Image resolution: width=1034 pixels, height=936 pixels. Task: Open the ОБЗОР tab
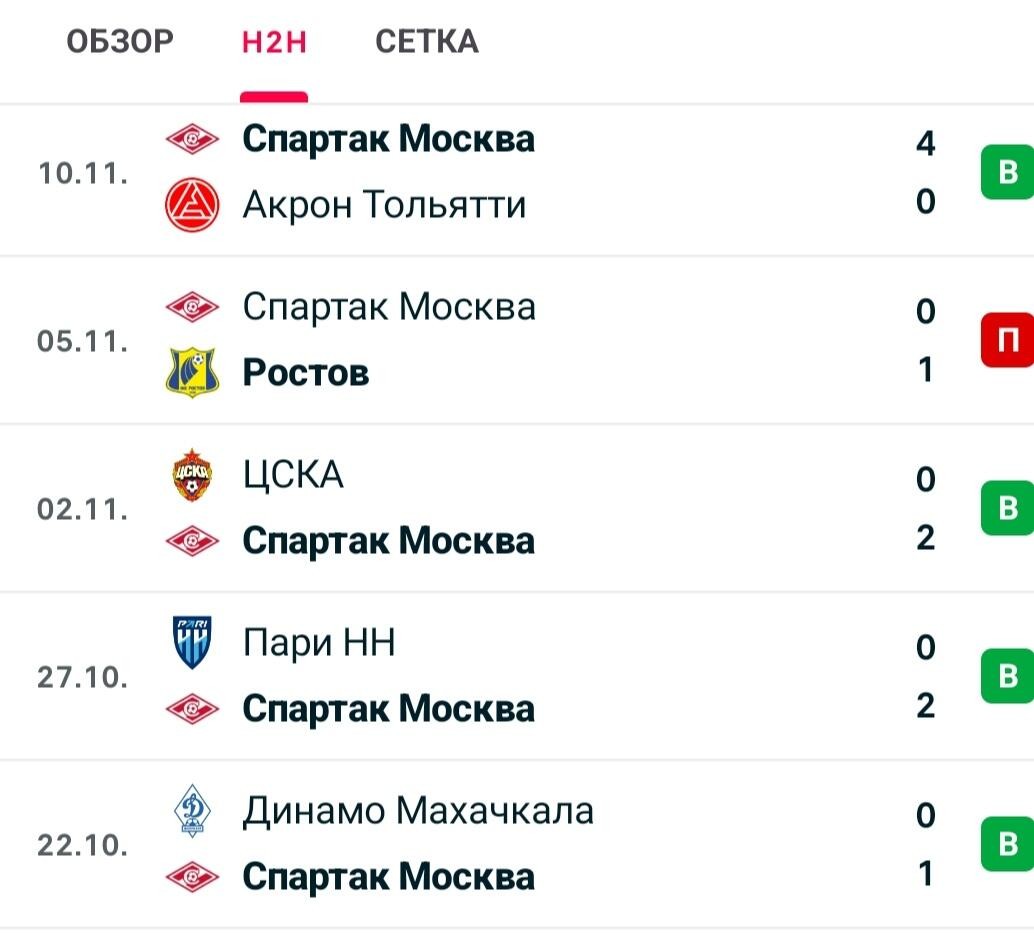click(x=120, y=42)
